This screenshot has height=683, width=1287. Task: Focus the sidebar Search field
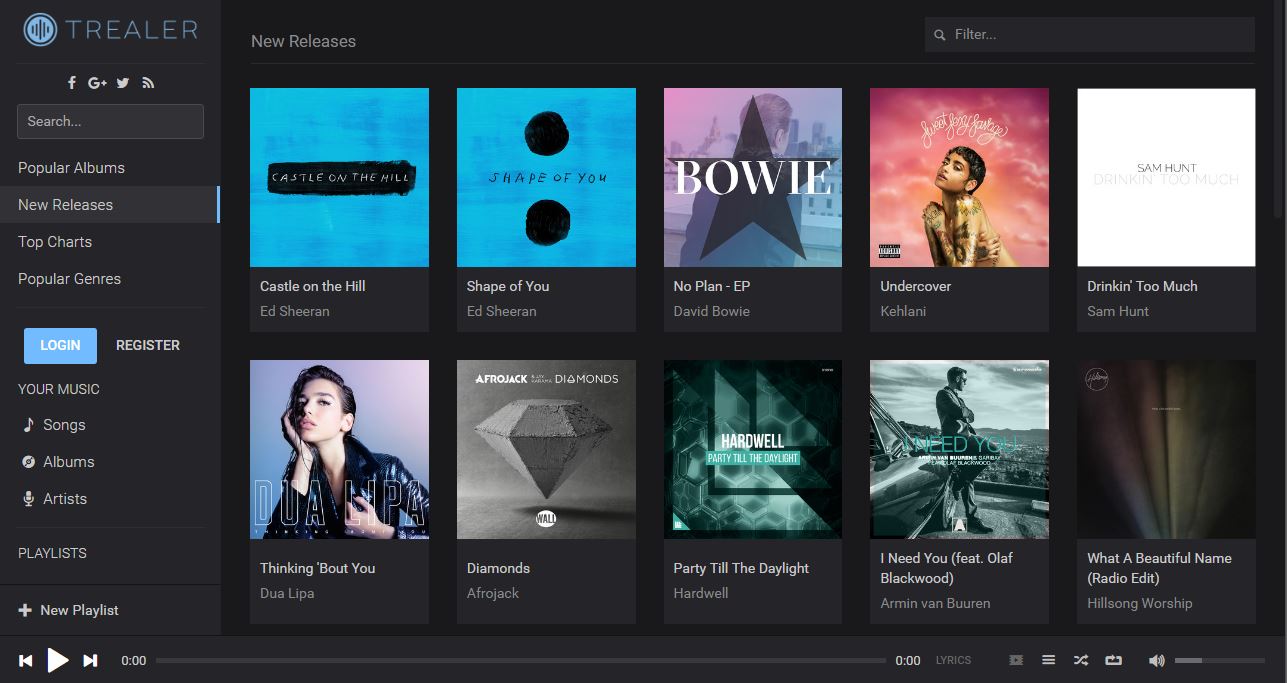[x=110, y=121]
